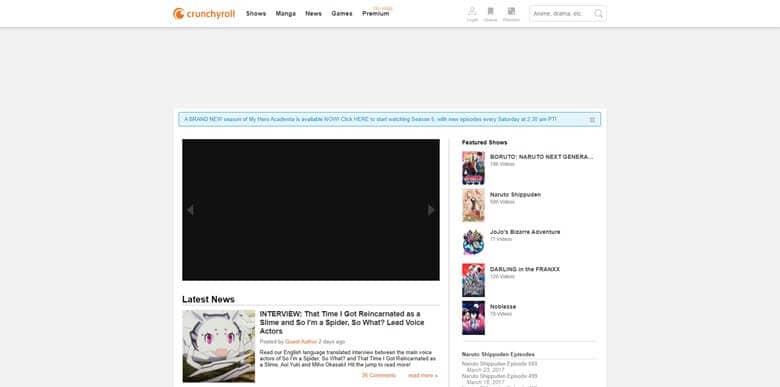The height and width of the screenshot is (387, 780).
Task: Click the spider news article thumbnail
Action: point(218,346)
